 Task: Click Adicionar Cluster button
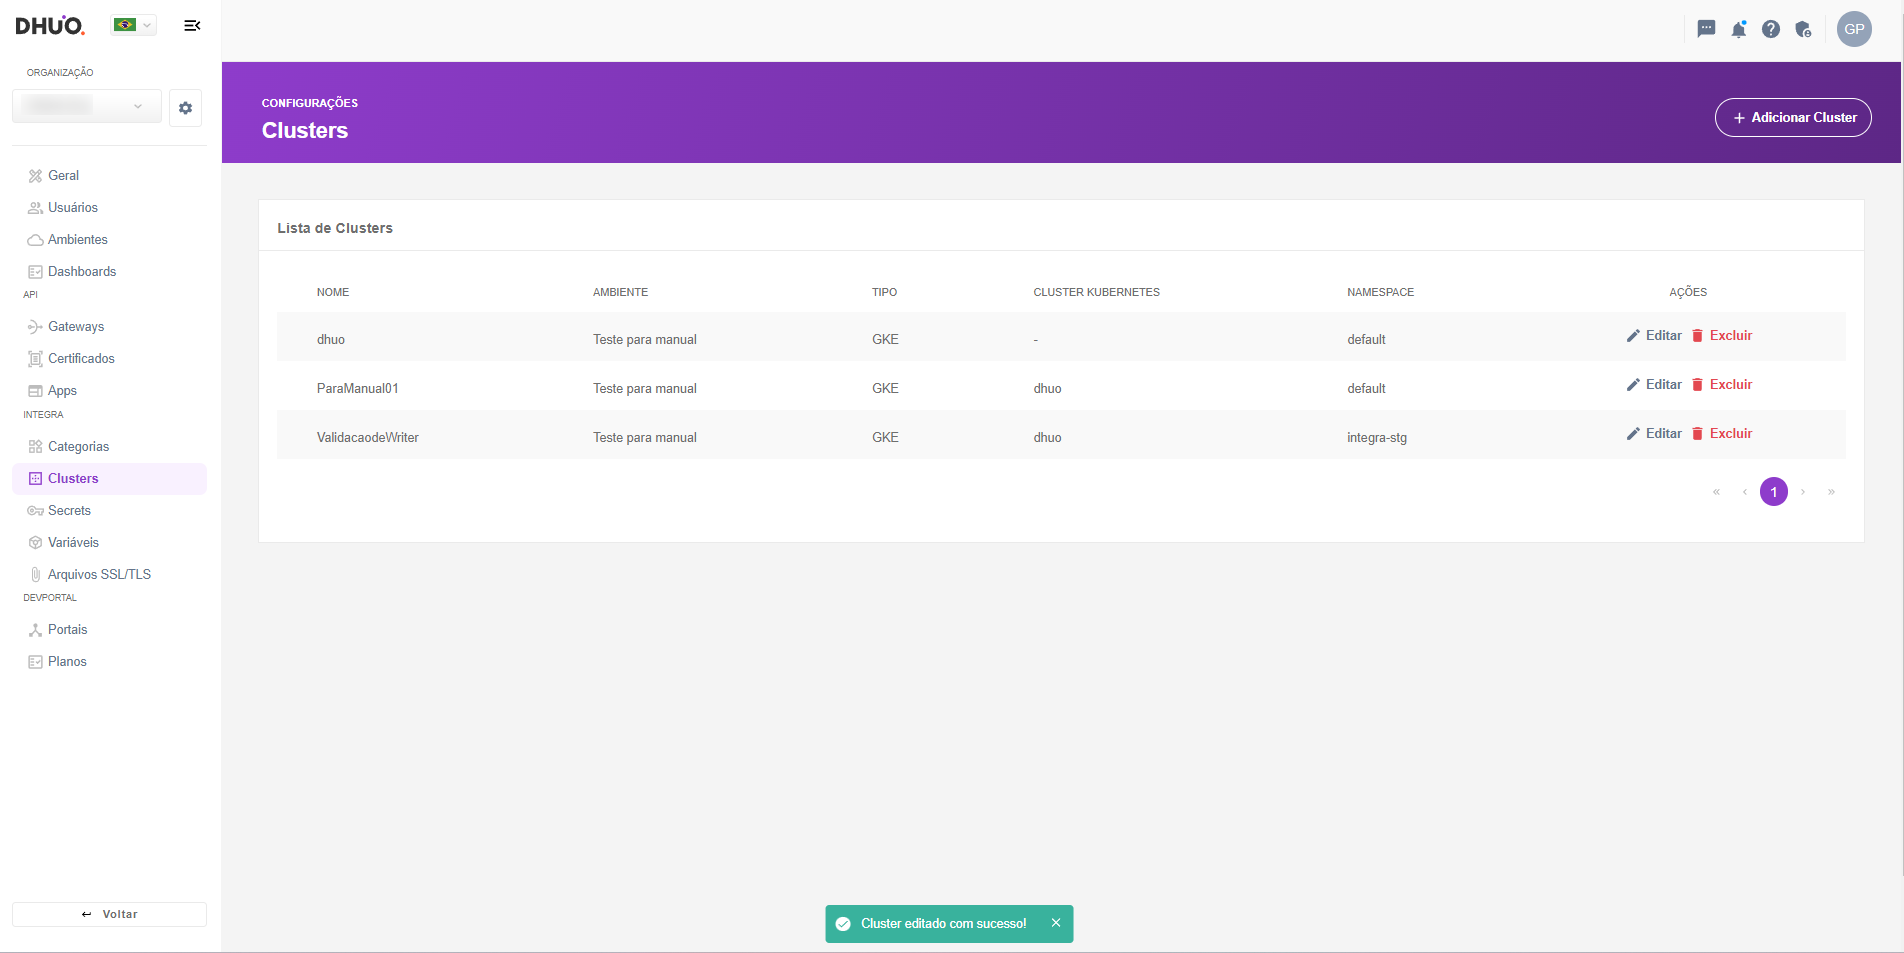click(x=1793, y=117)
